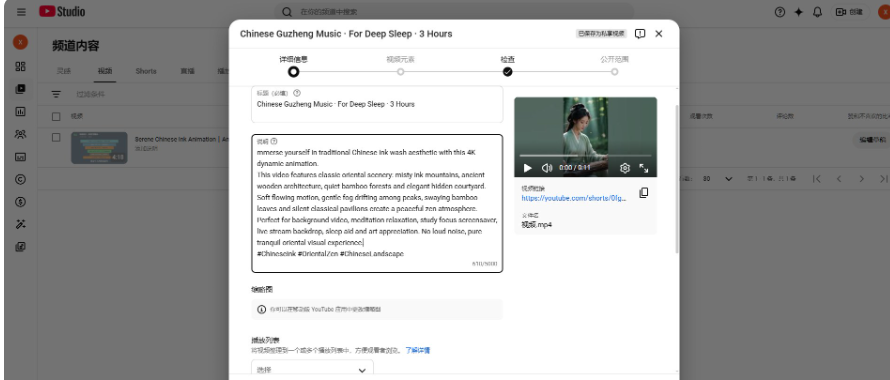Click the search magnifier icon
Viewport: 890px width, 380px height.
[x=287, y=11]
